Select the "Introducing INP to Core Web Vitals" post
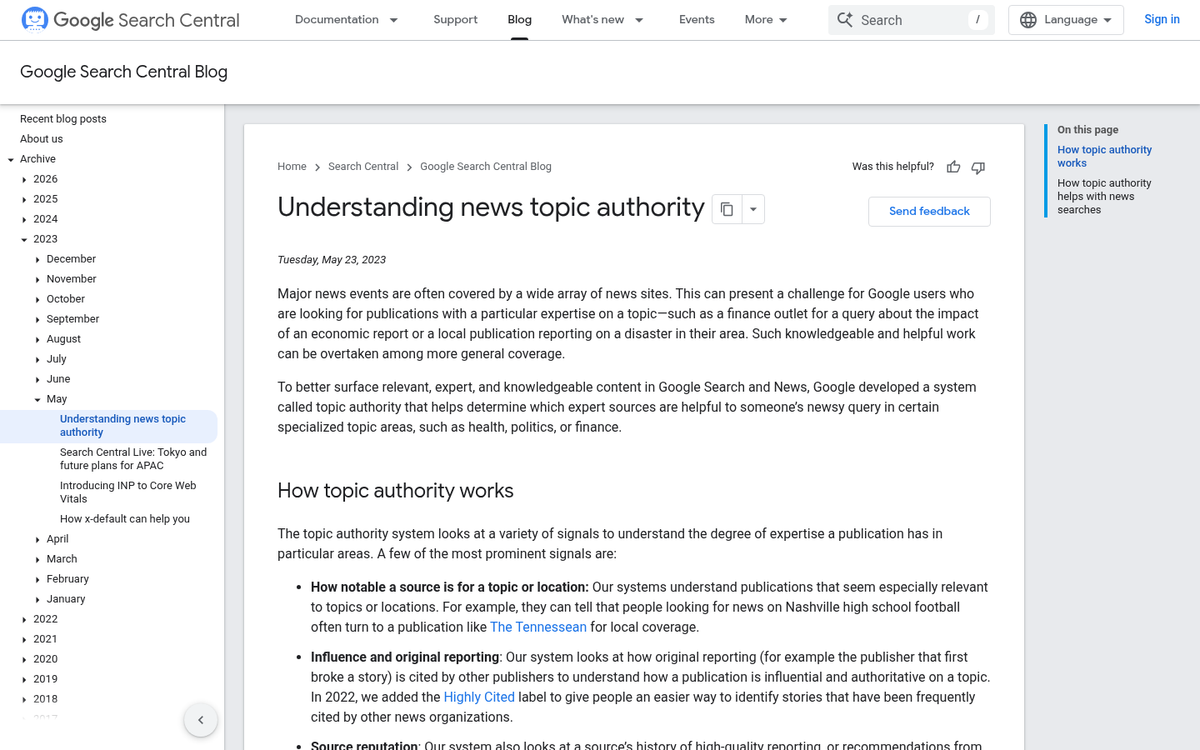1200x750 pixels. tap(128, 492)
